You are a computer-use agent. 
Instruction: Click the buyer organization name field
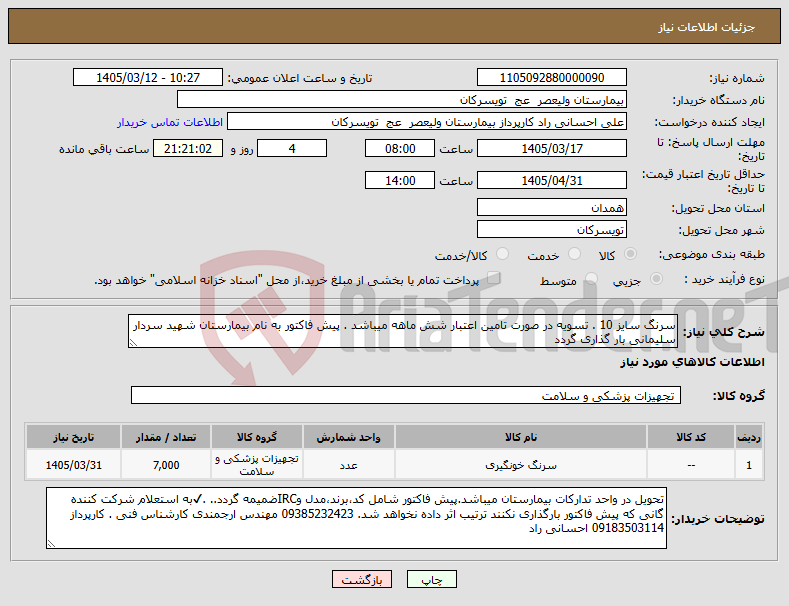(402, 100)
